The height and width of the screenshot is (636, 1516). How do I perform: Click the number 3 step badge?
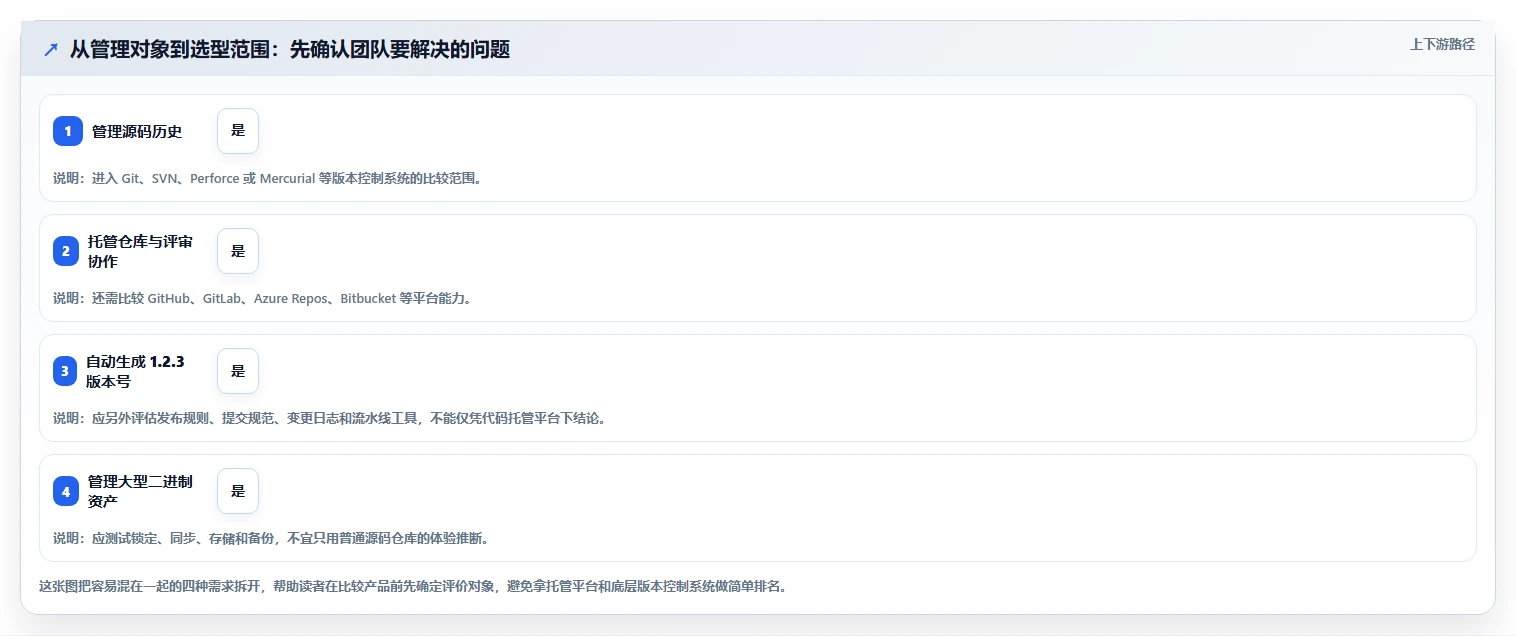tap(65, 371)
